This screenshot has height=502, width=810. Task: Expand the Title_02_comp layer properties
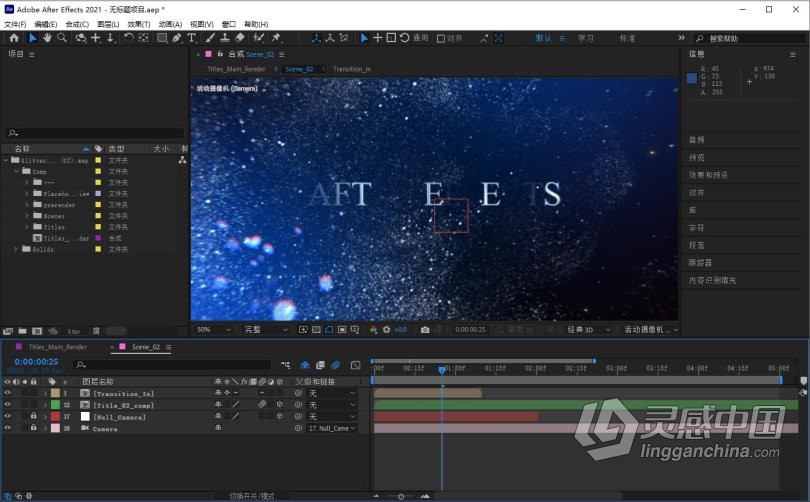tap(45, 405)
